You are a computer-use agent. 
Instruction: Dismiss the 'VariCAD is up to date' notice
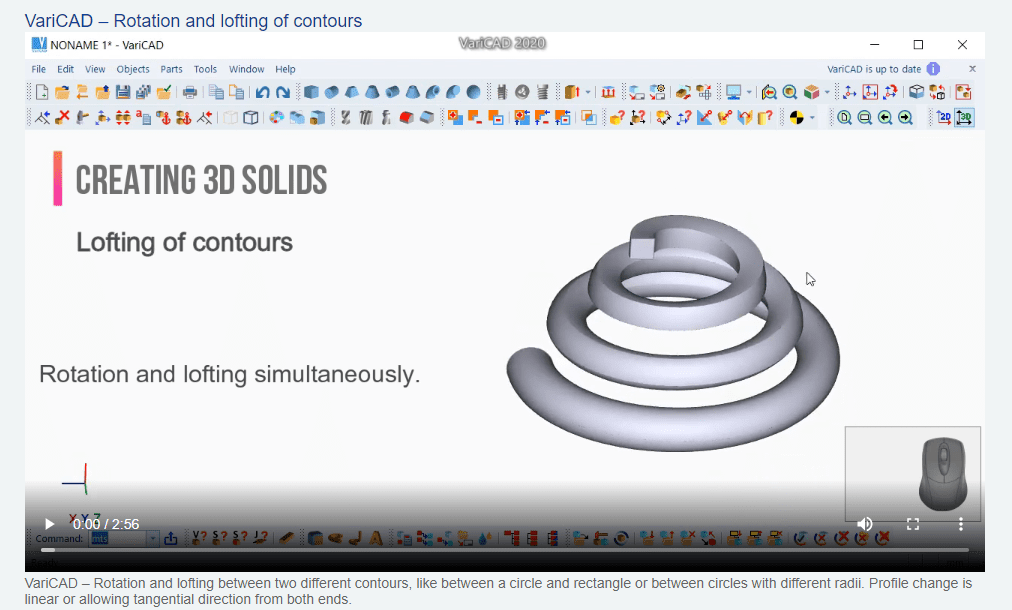[972, 69]
